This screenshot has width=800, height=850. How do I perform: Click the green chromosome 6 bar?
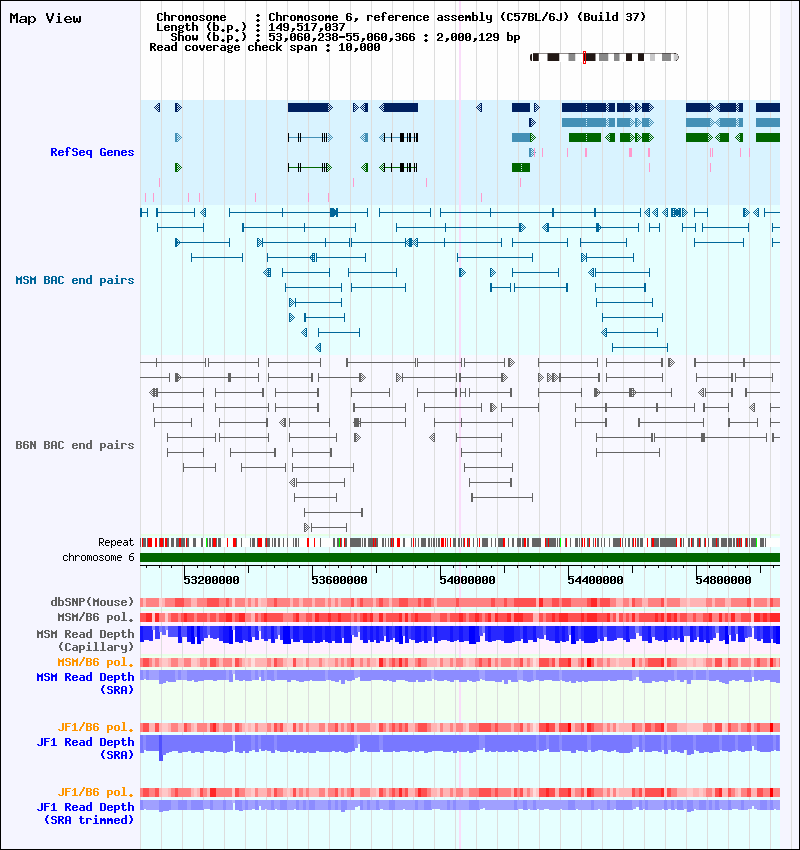tap(460, 558)
